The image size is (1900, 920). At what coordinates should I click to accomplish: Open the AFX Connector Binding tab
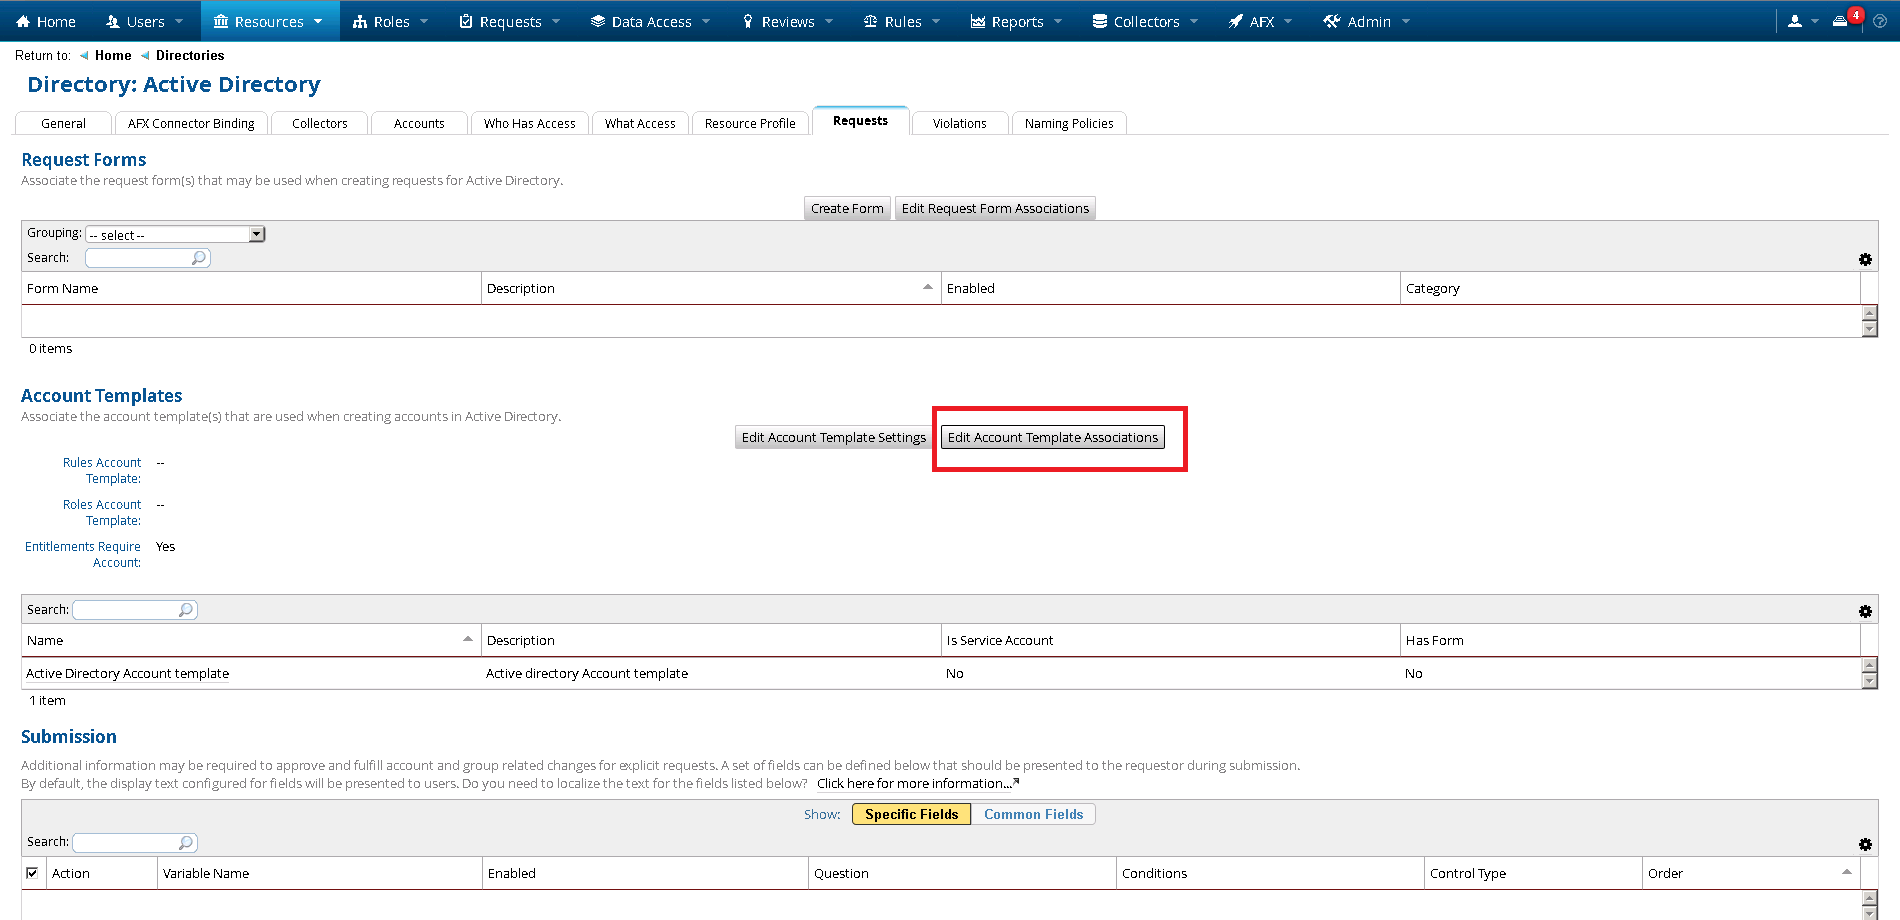coord(191,123)
